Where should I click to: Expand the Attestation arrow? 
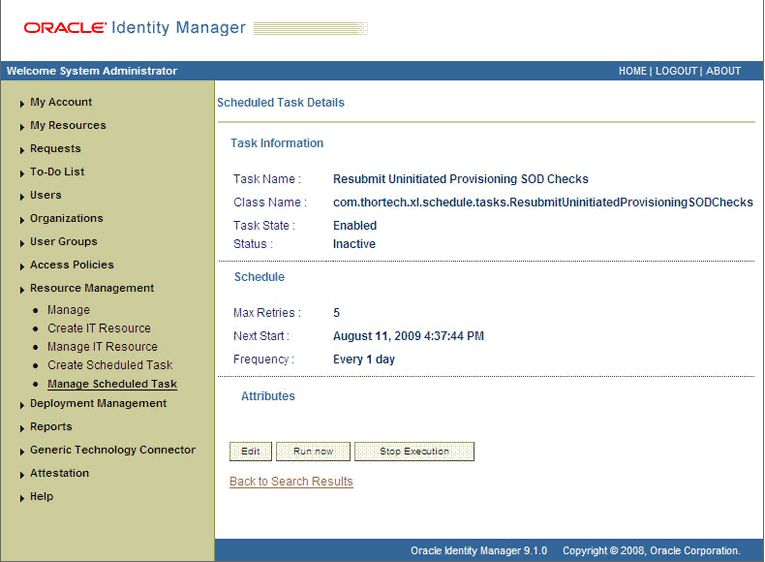[x=22, y=475]
